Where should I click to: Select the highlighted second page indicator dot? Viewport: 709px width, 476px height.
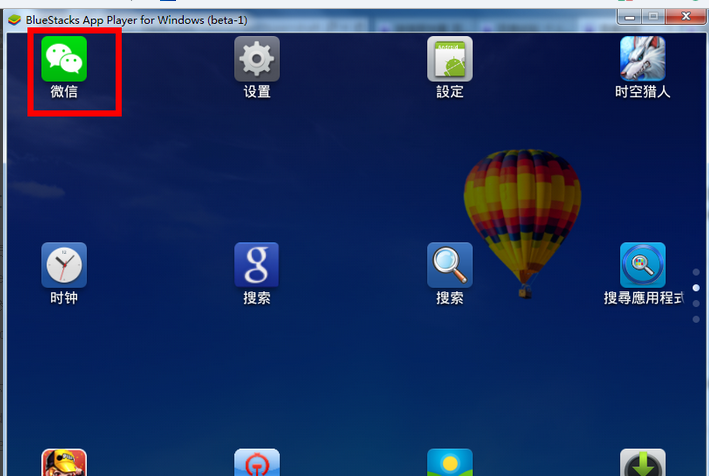[696, 288]
